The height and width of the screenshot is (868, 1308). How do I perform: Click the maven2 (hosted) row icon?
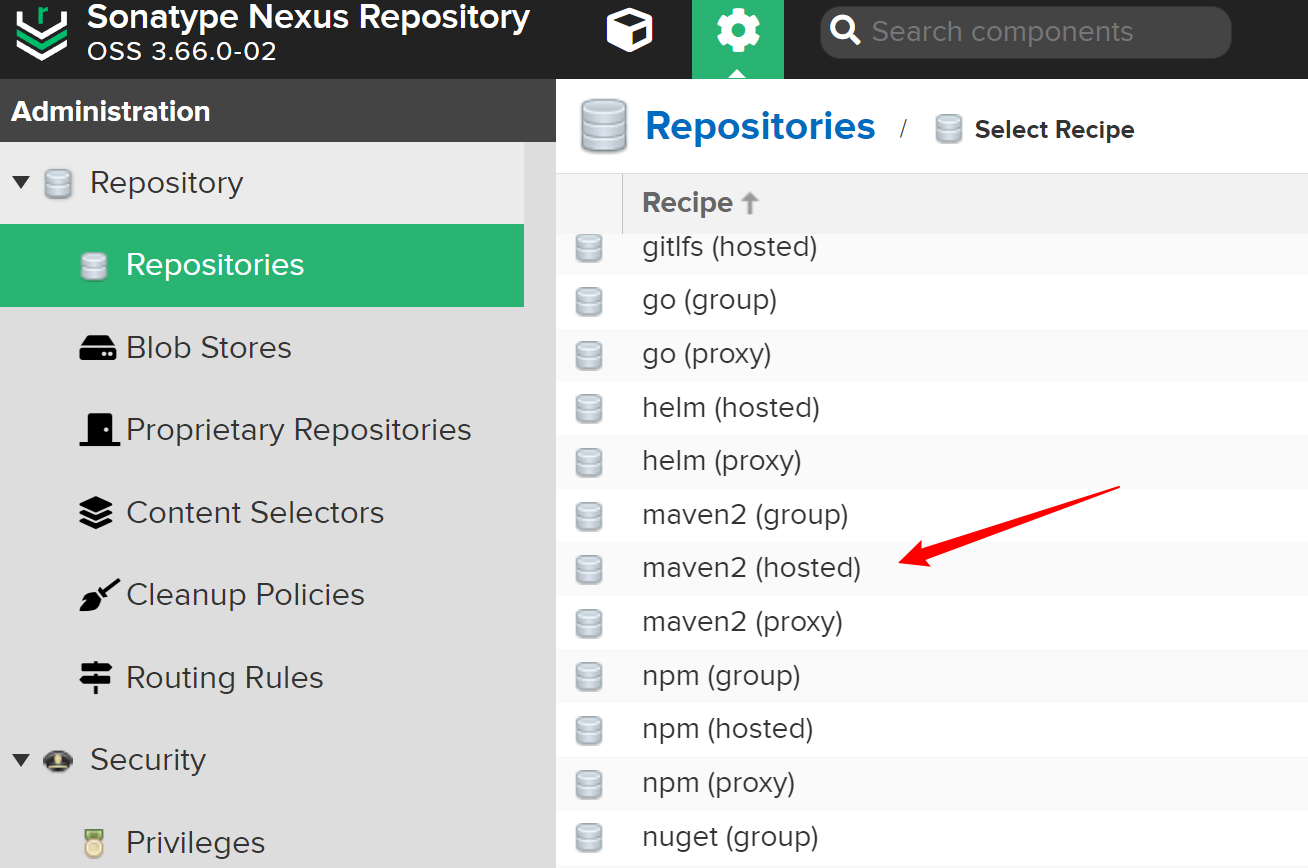pyautogui.click(x=590, y=569)
